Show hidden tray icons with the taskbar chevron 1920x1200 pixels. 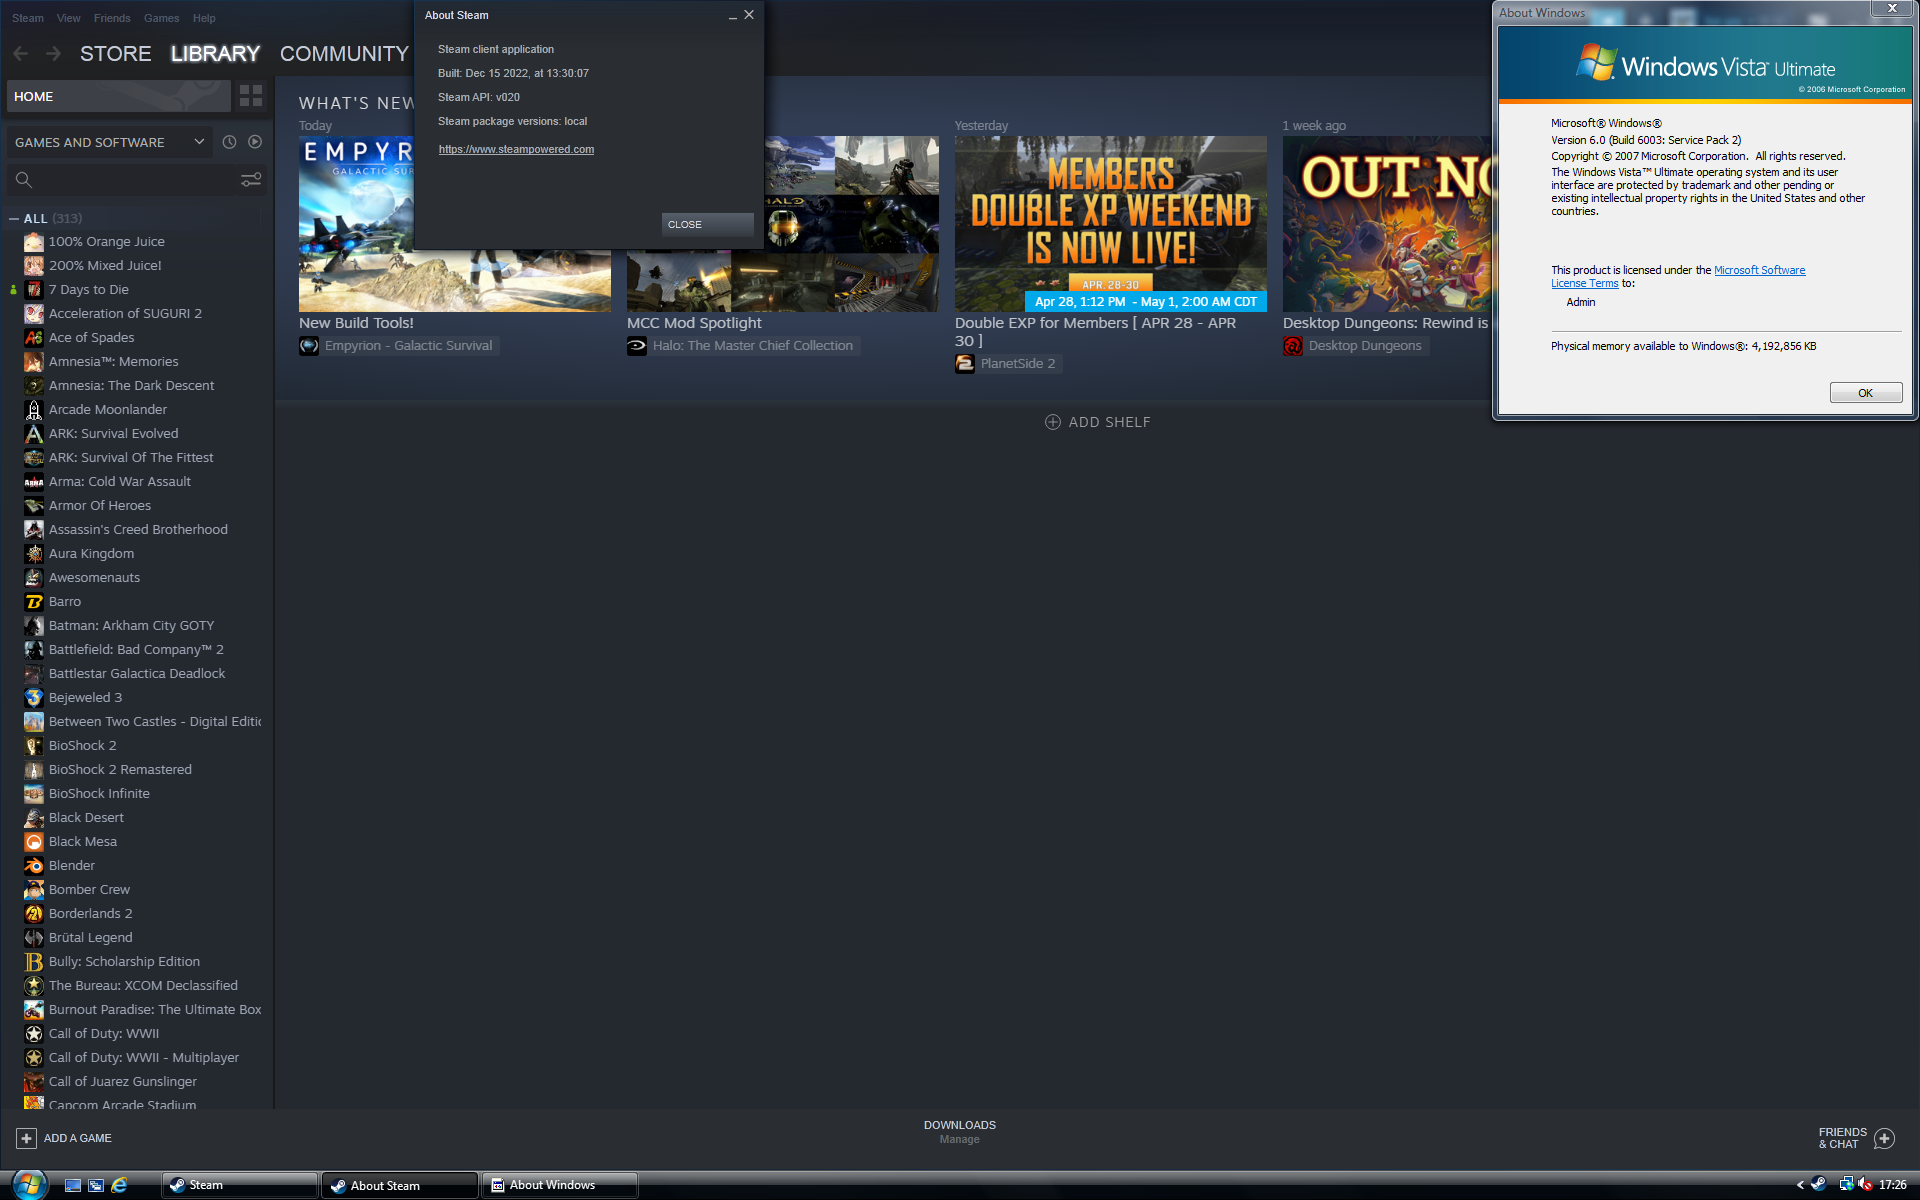(1800, 1185)
